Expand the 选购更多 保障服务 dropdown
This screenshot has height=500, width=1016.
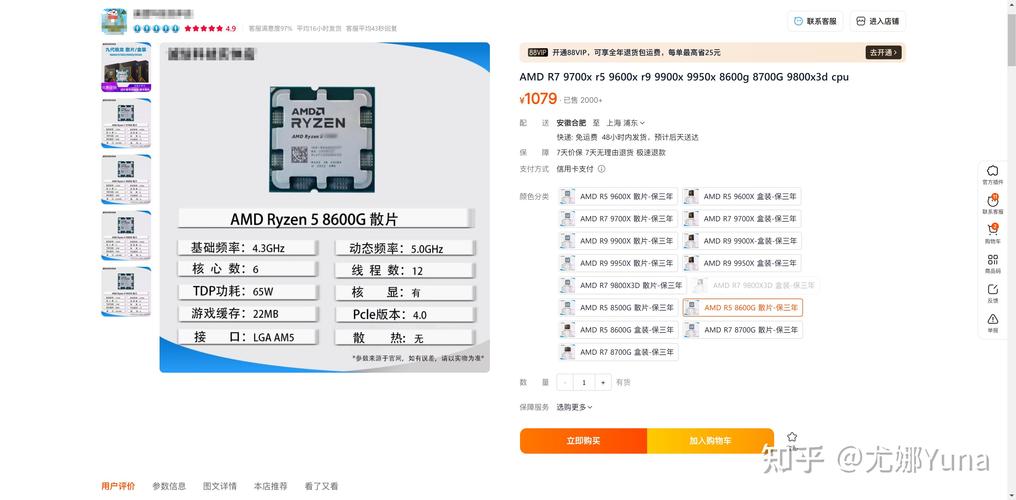574,407
